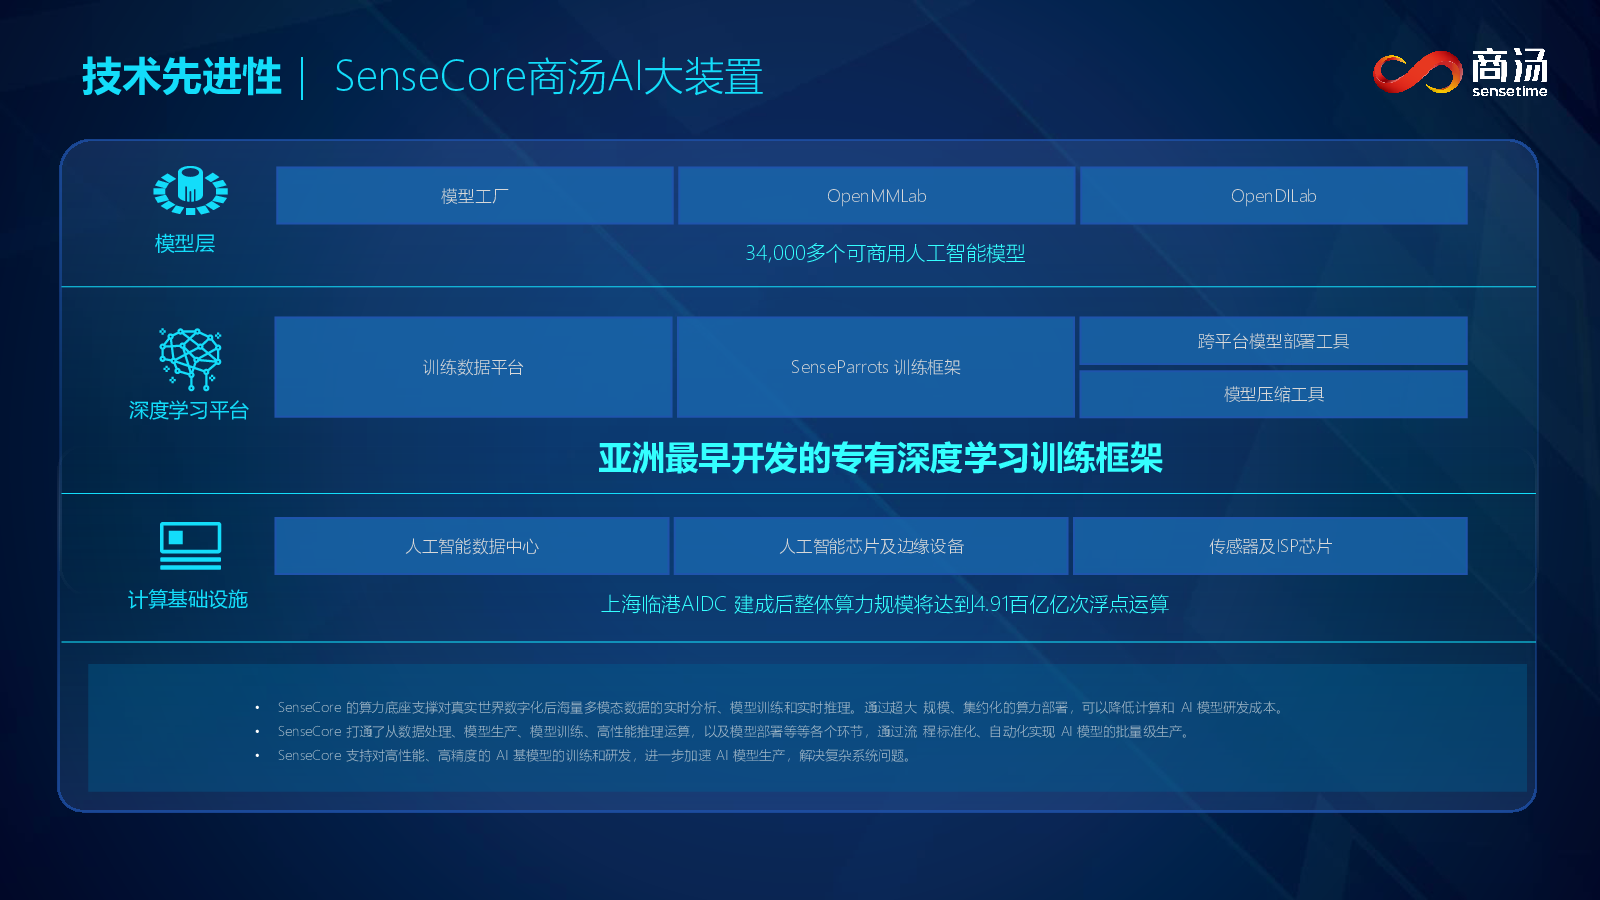
Task: Click the SenseTime logo
Action: pos(1460,72)
